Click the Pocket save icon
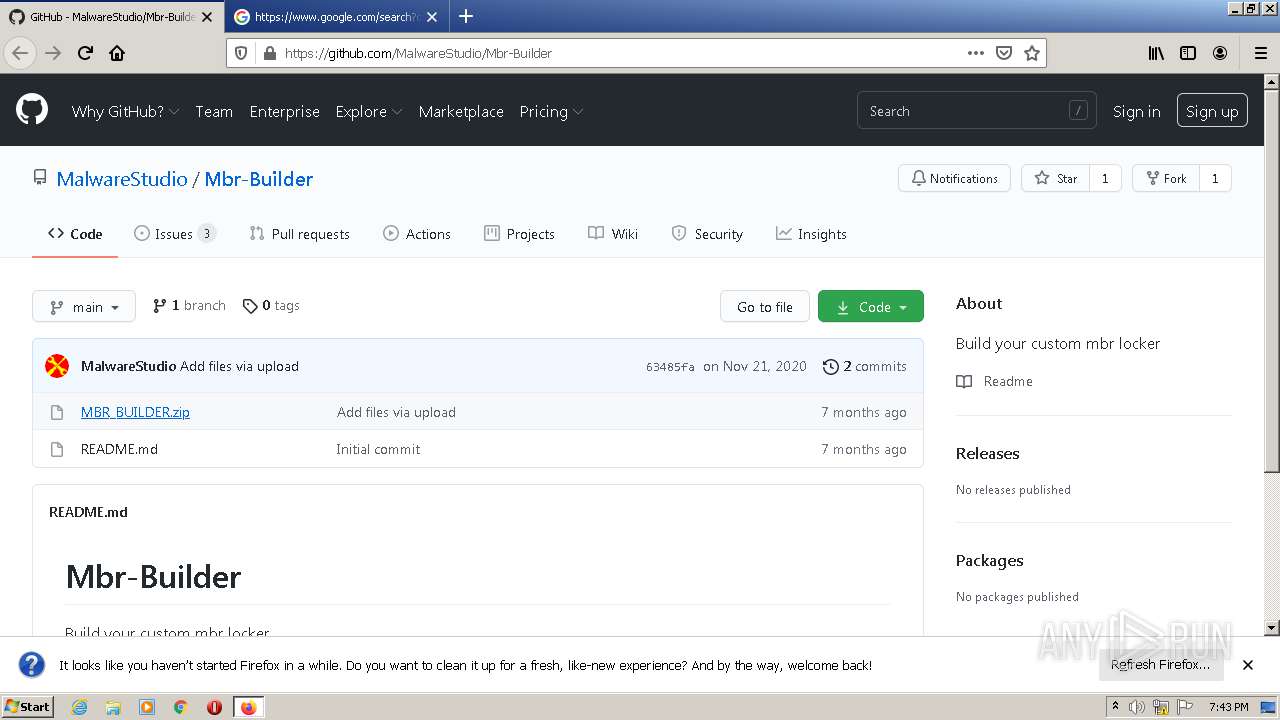The height and width of the screenshot is (720, 1280). tap(1004, 53)
